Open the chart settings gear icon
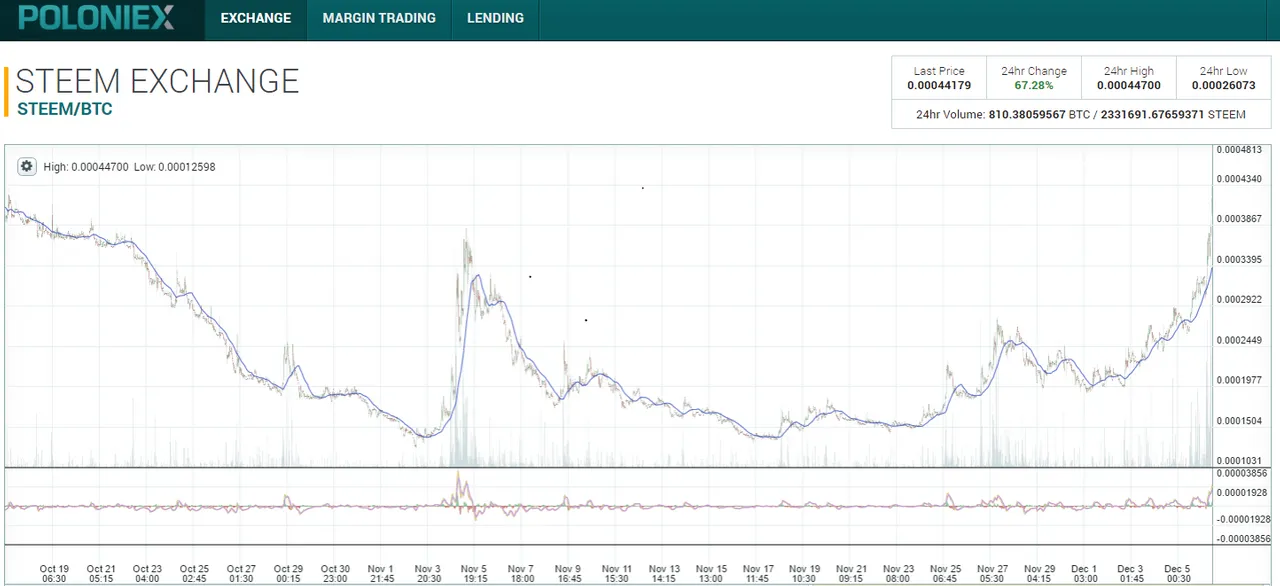Viewport: 1280px width, 586px height. [27, 166]
